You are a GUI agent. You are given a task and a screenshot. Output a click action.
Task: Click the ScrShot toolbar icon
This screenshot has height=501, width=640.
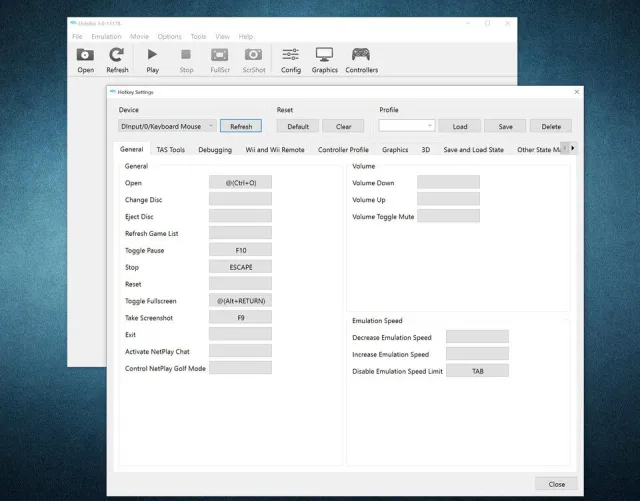click(254, 60)
